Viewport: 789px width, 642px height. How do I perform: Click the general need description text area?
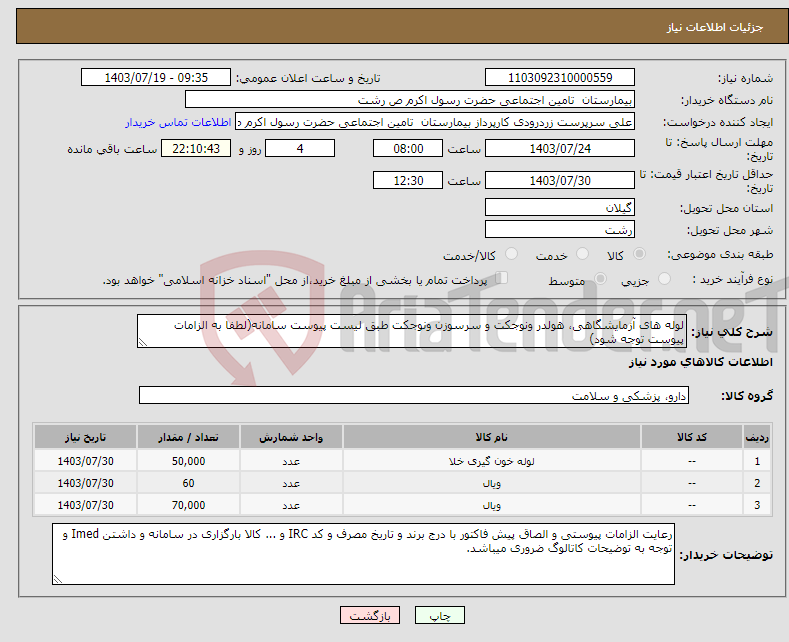click(x=412, y=331)
